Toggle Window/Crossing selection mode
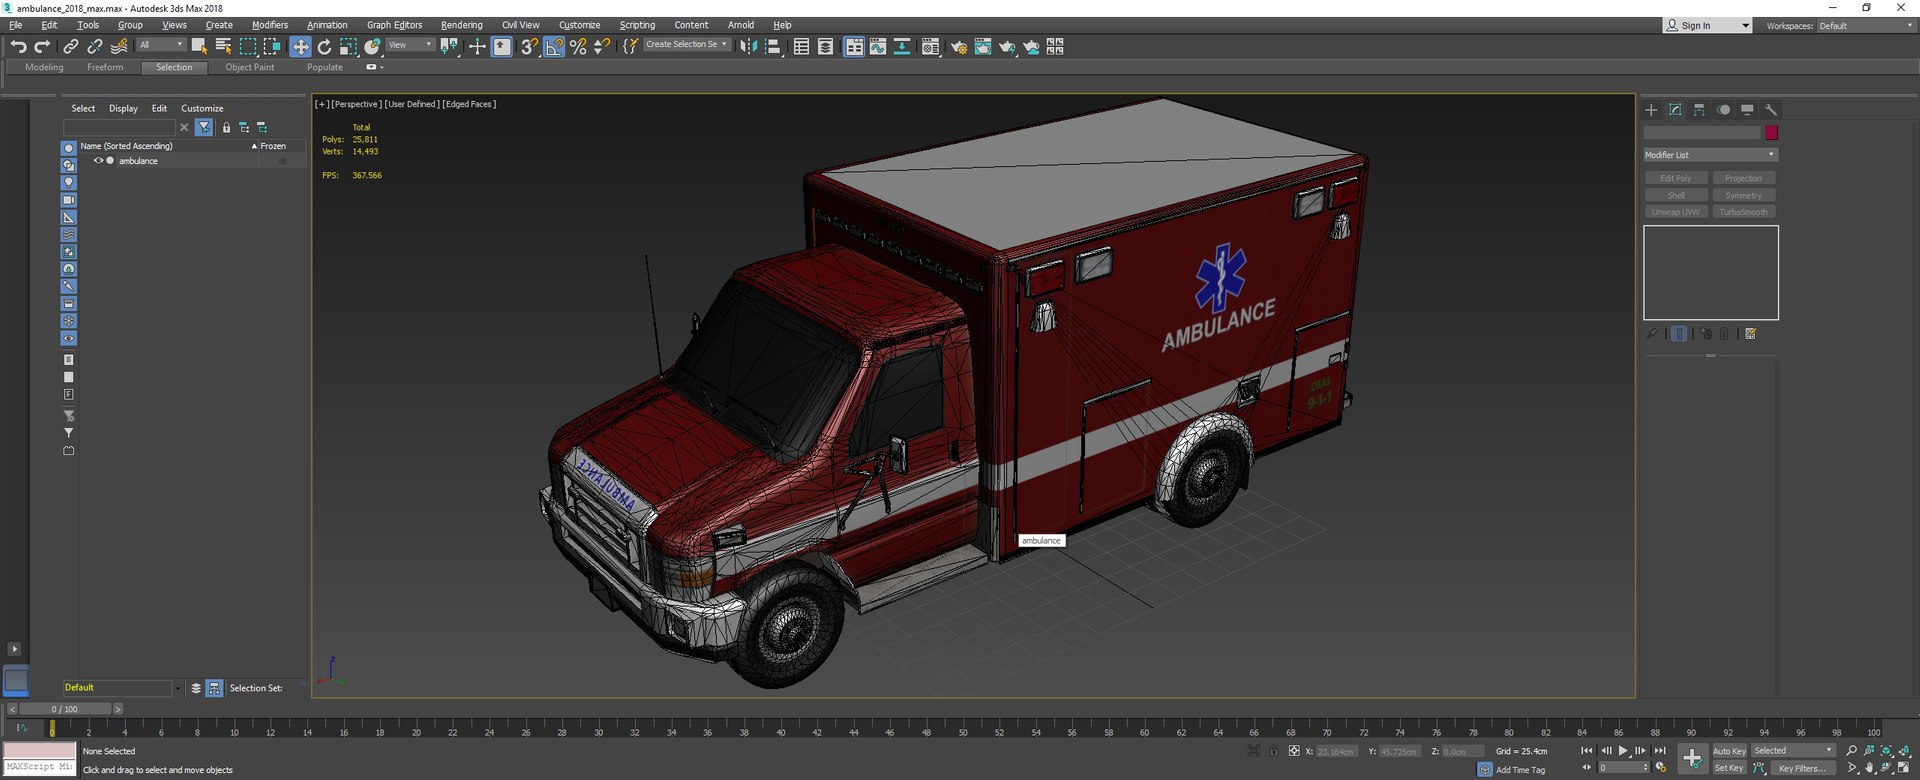 coord(271,46)
